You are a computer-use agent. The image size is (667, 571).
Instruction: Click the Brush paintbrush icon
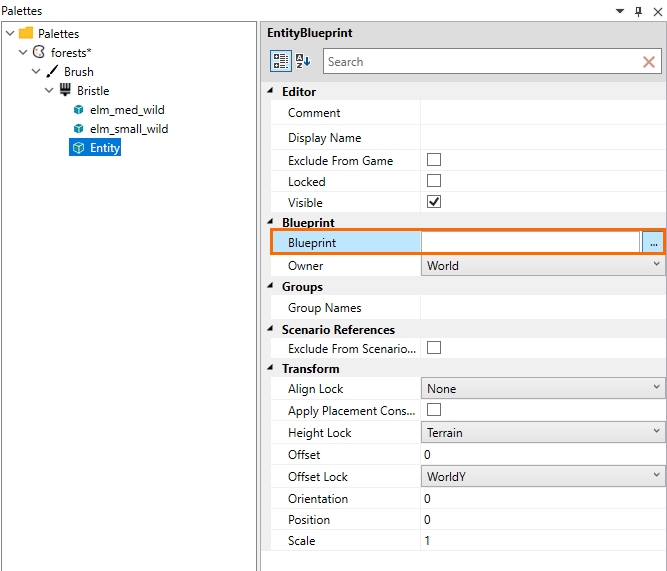click(52, 71)
